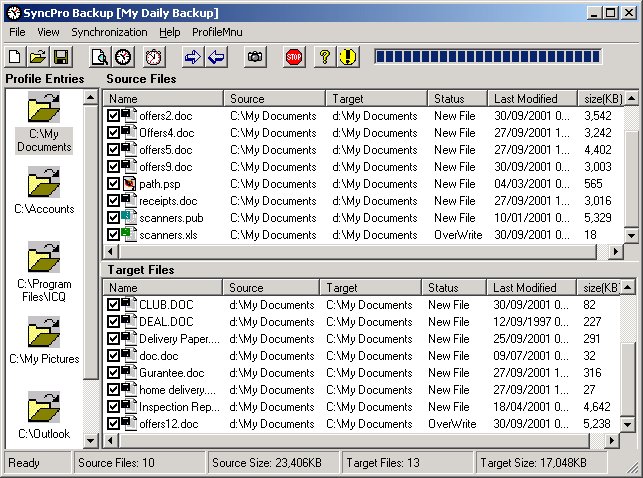
Task: Click the New profile toolbar icon
Action: (15, 57)
